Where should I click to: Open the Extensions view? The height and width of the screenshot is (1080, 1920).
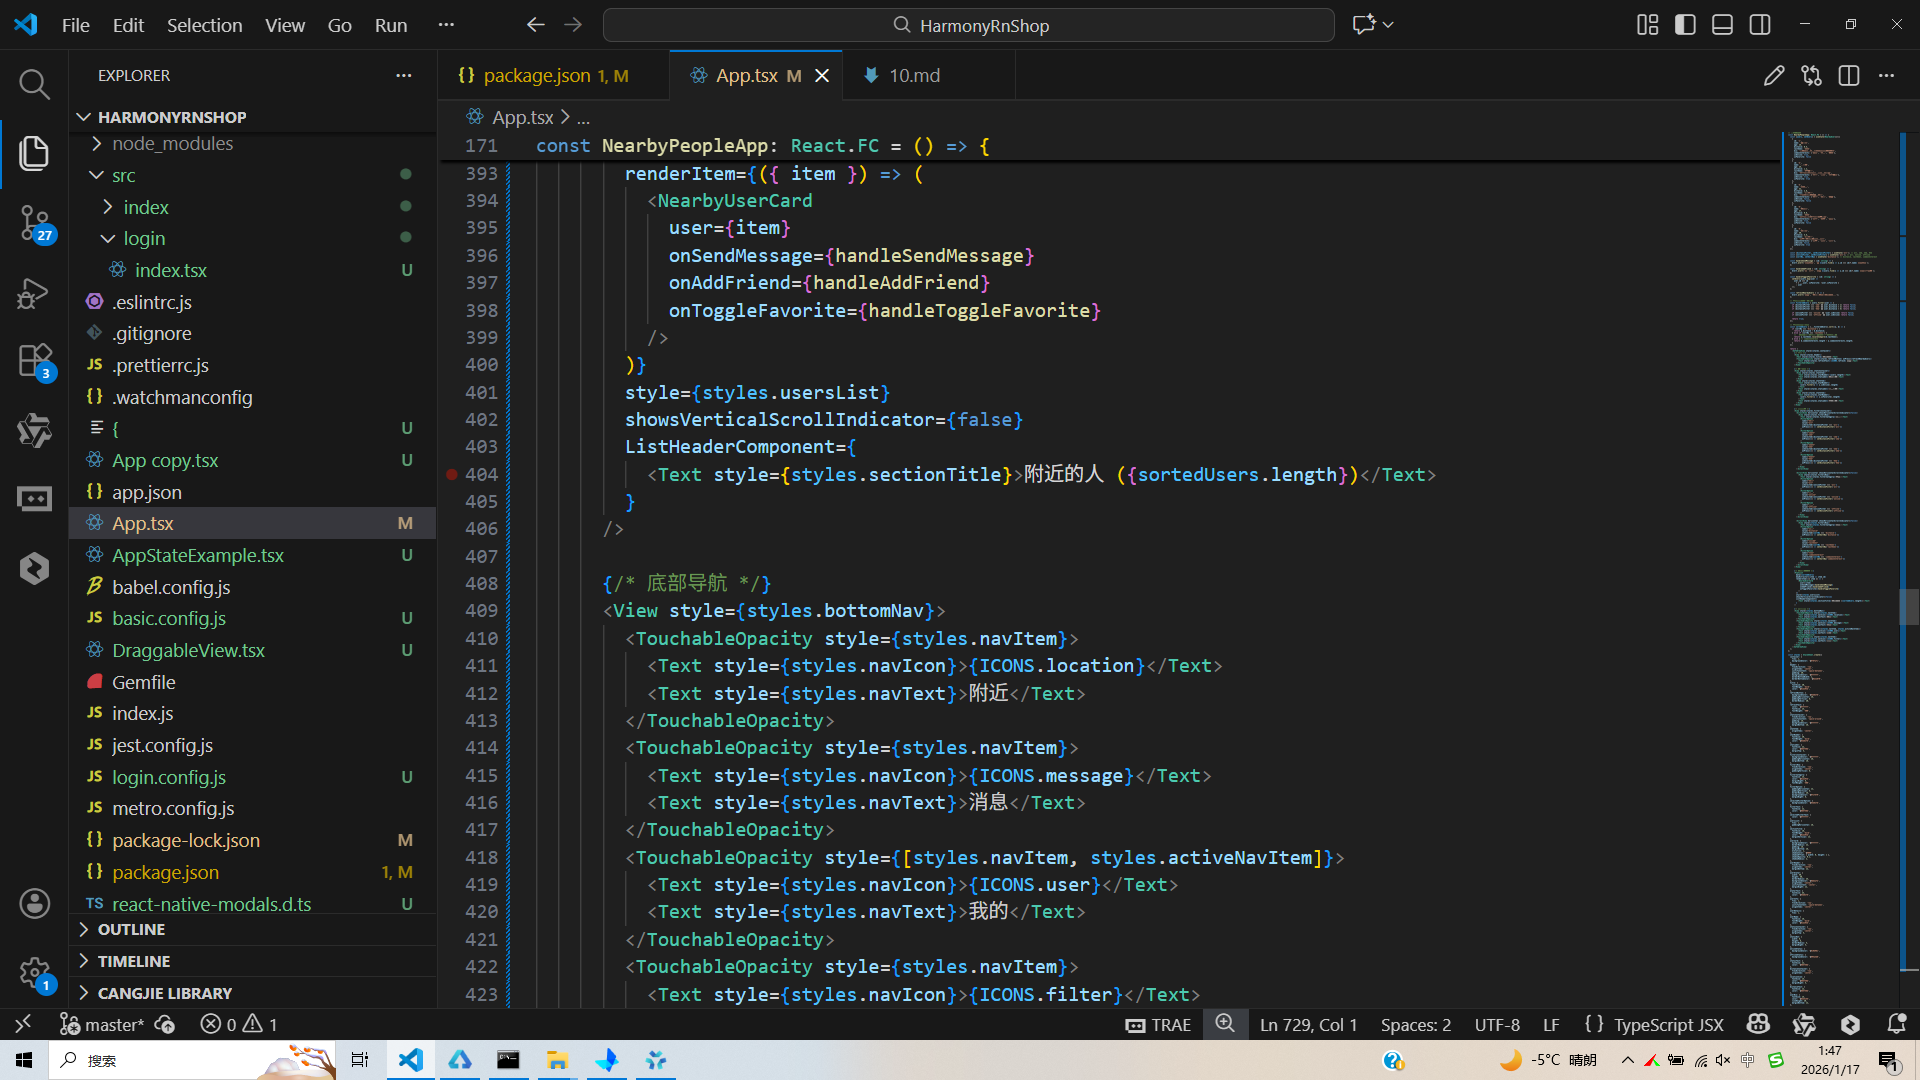[x=34, y=361]
